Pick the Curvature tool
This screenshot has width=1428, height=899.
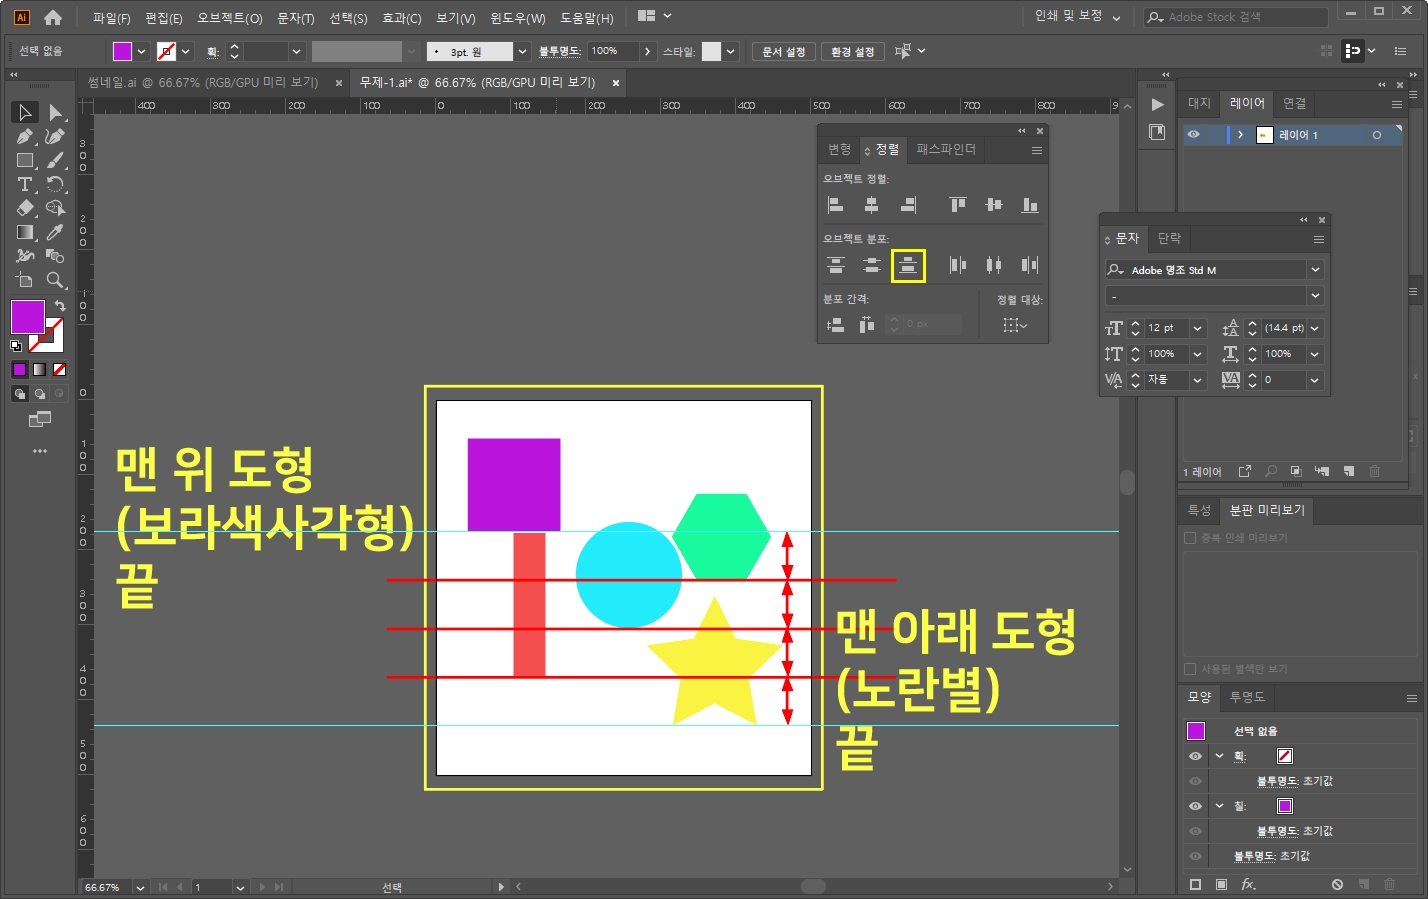coord(56,136)
